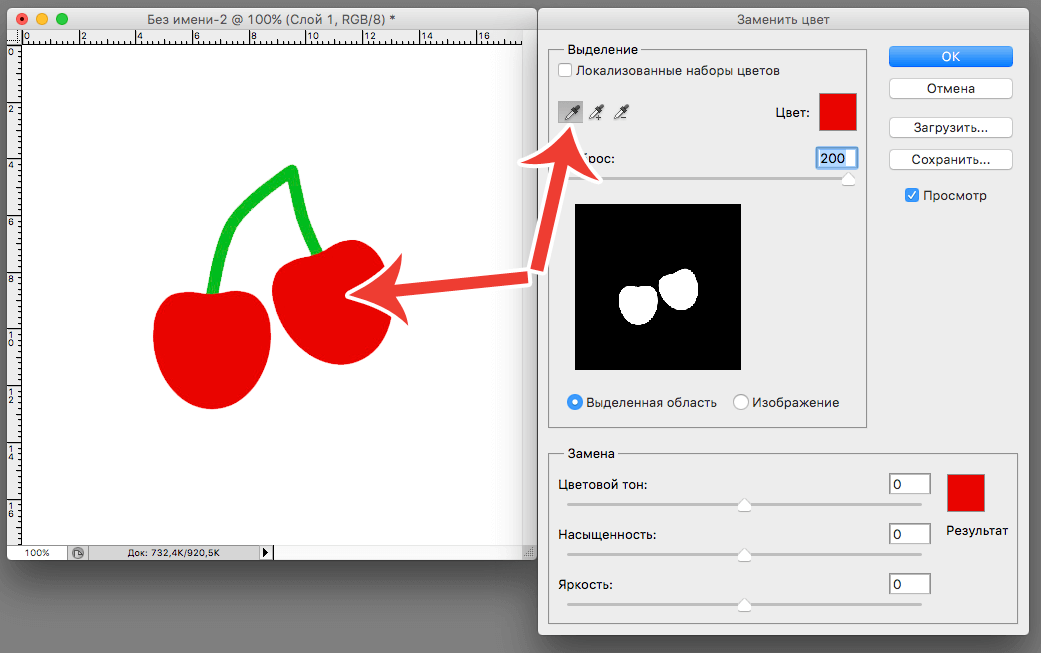Select the Выделенная область radio button

575,402
